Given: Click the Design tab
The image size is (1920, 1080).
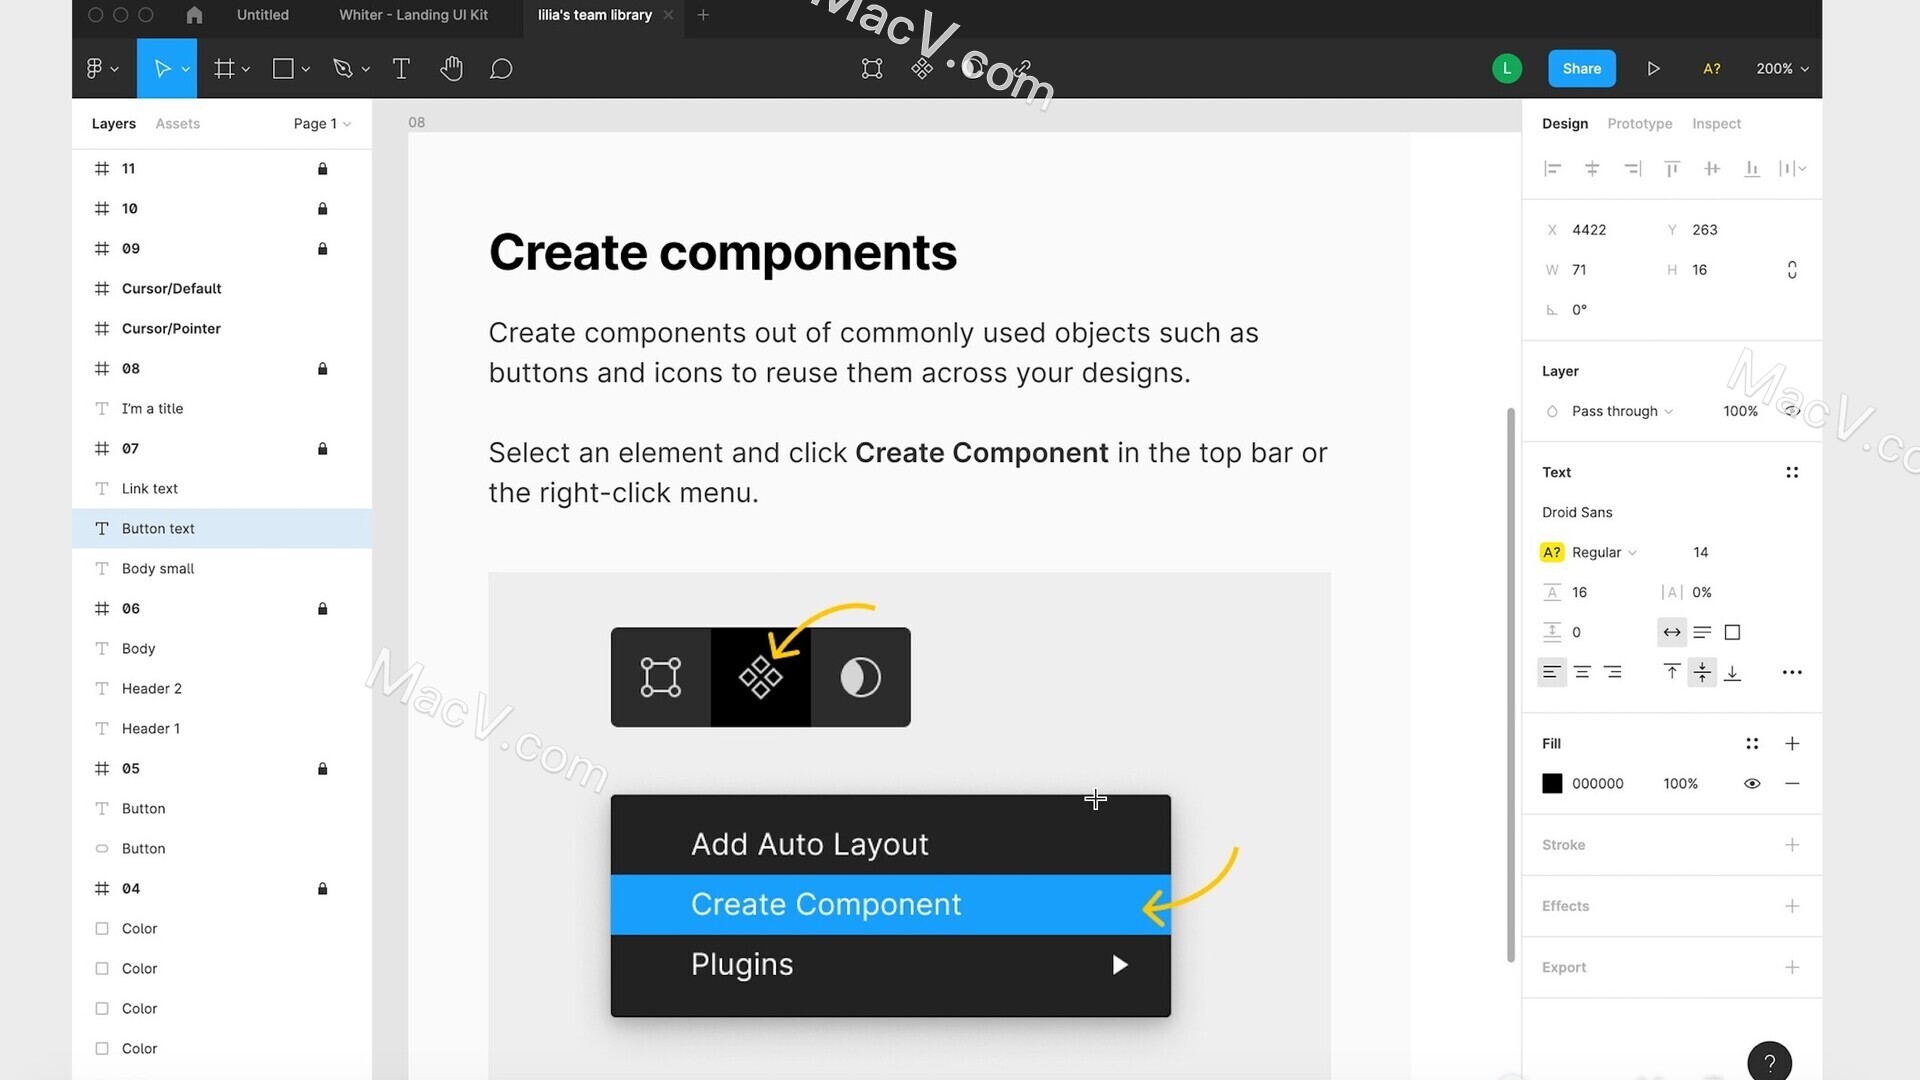Looking at the screenshot, I should click(x=1564, y=123).
